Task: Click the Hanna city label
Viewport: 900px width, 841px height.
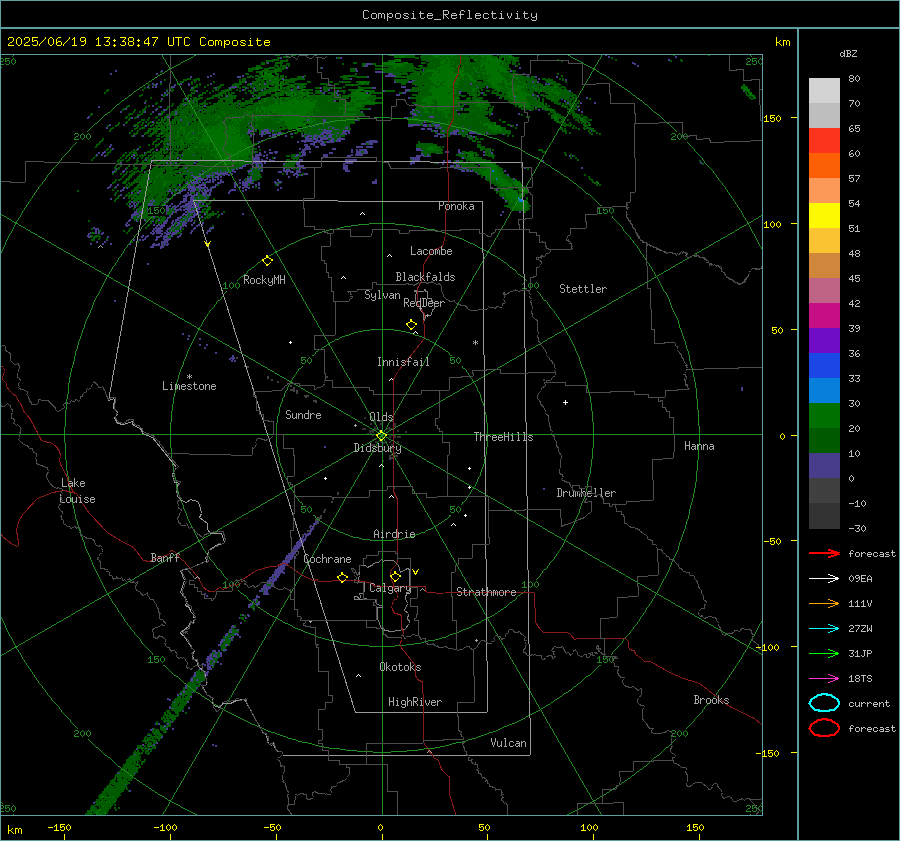Action: click(699, 446)
